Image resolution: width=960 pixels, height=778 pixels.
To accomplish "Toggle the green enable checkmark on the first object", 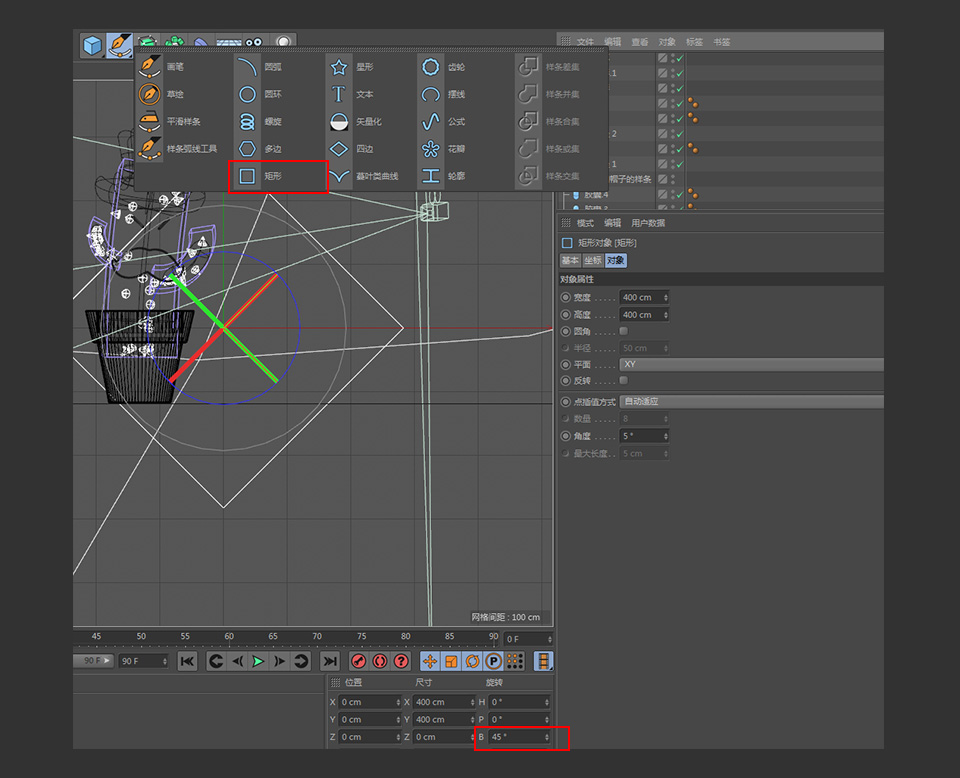I will click(680, 57).
